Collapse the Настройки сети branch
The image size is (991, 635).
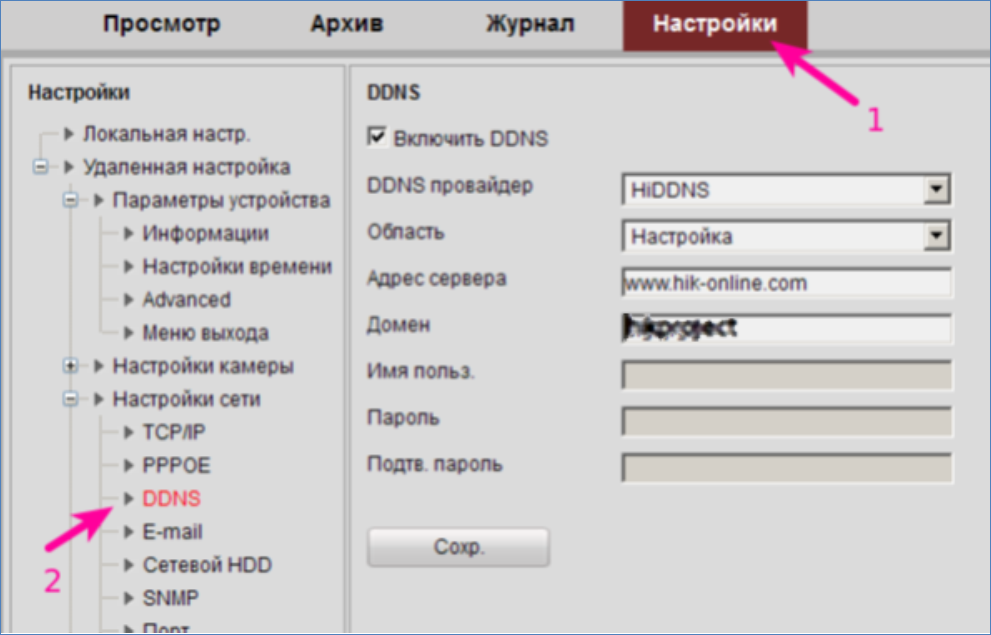71,399
